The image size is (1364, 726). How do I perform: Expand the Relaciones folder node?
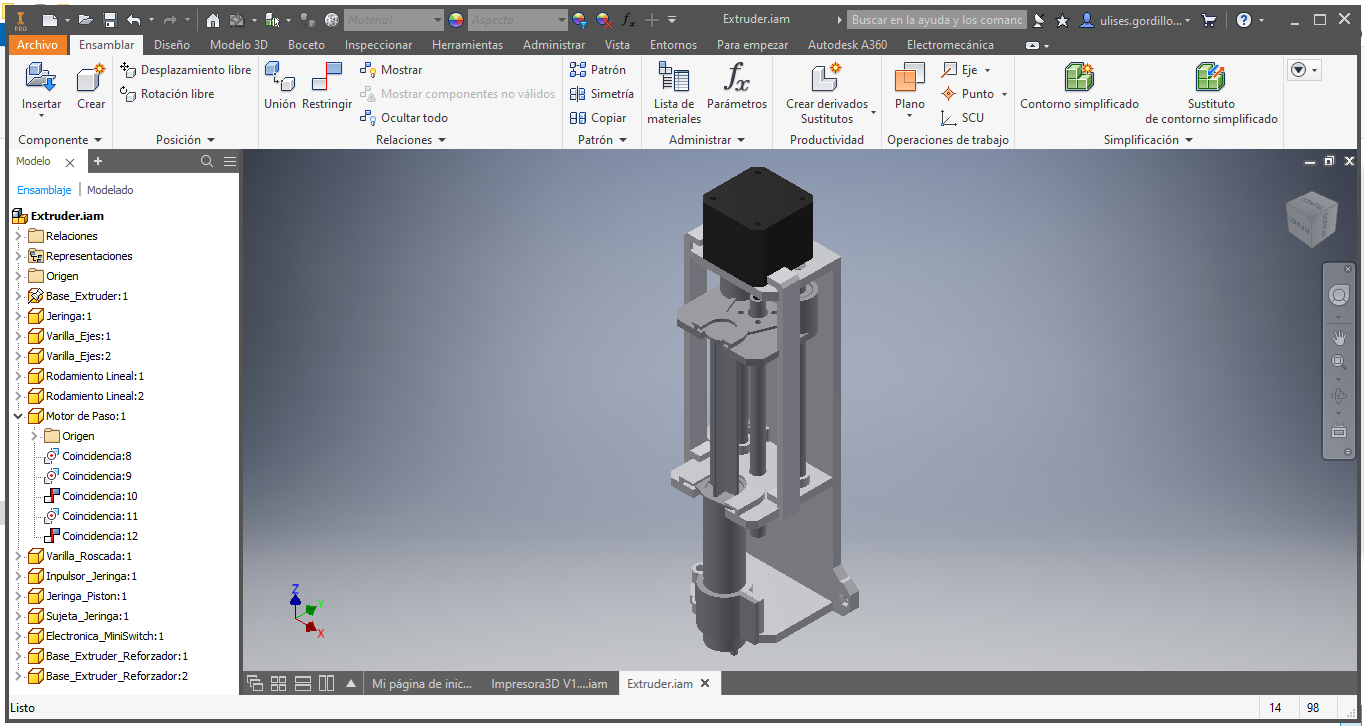18,236
